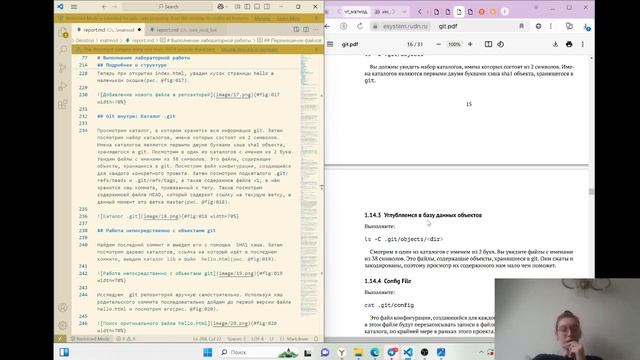Open the Run and Debug view
640x360 pixels.
click(x=62, y=86)
